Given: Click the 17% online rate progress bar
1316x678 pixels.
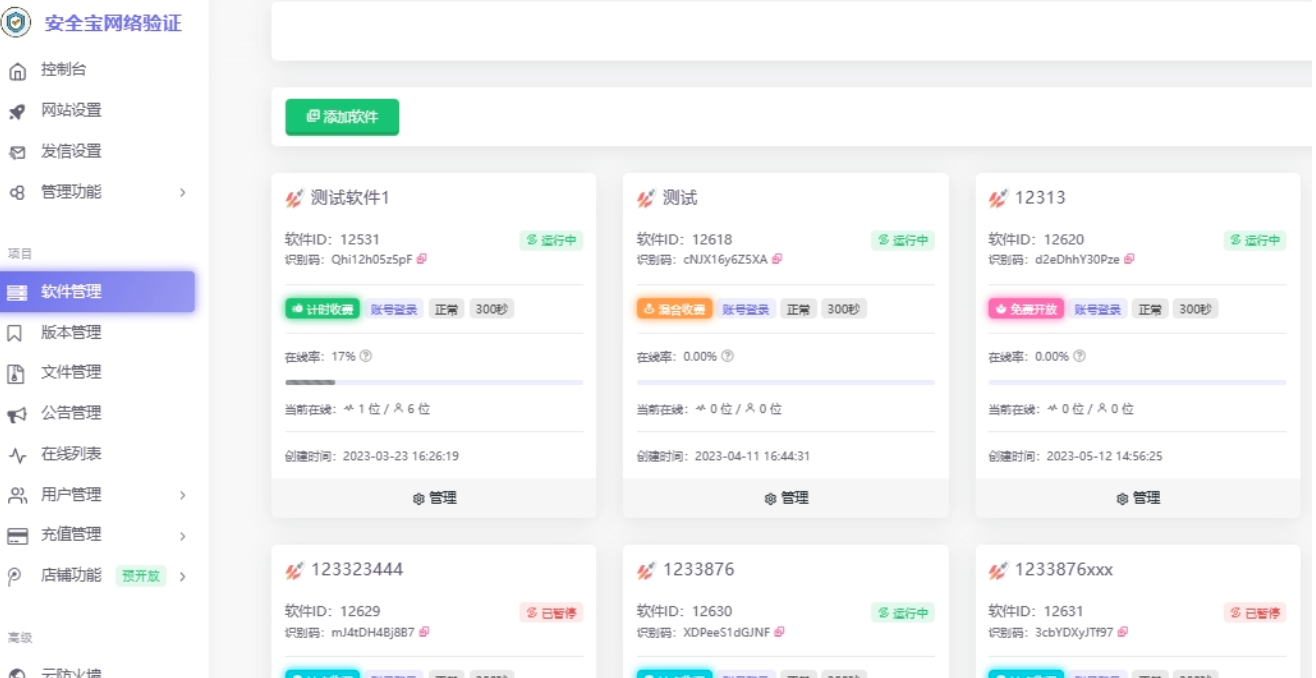Looking at the screenshot, I should pyautogui.click(x=434, y=382).
